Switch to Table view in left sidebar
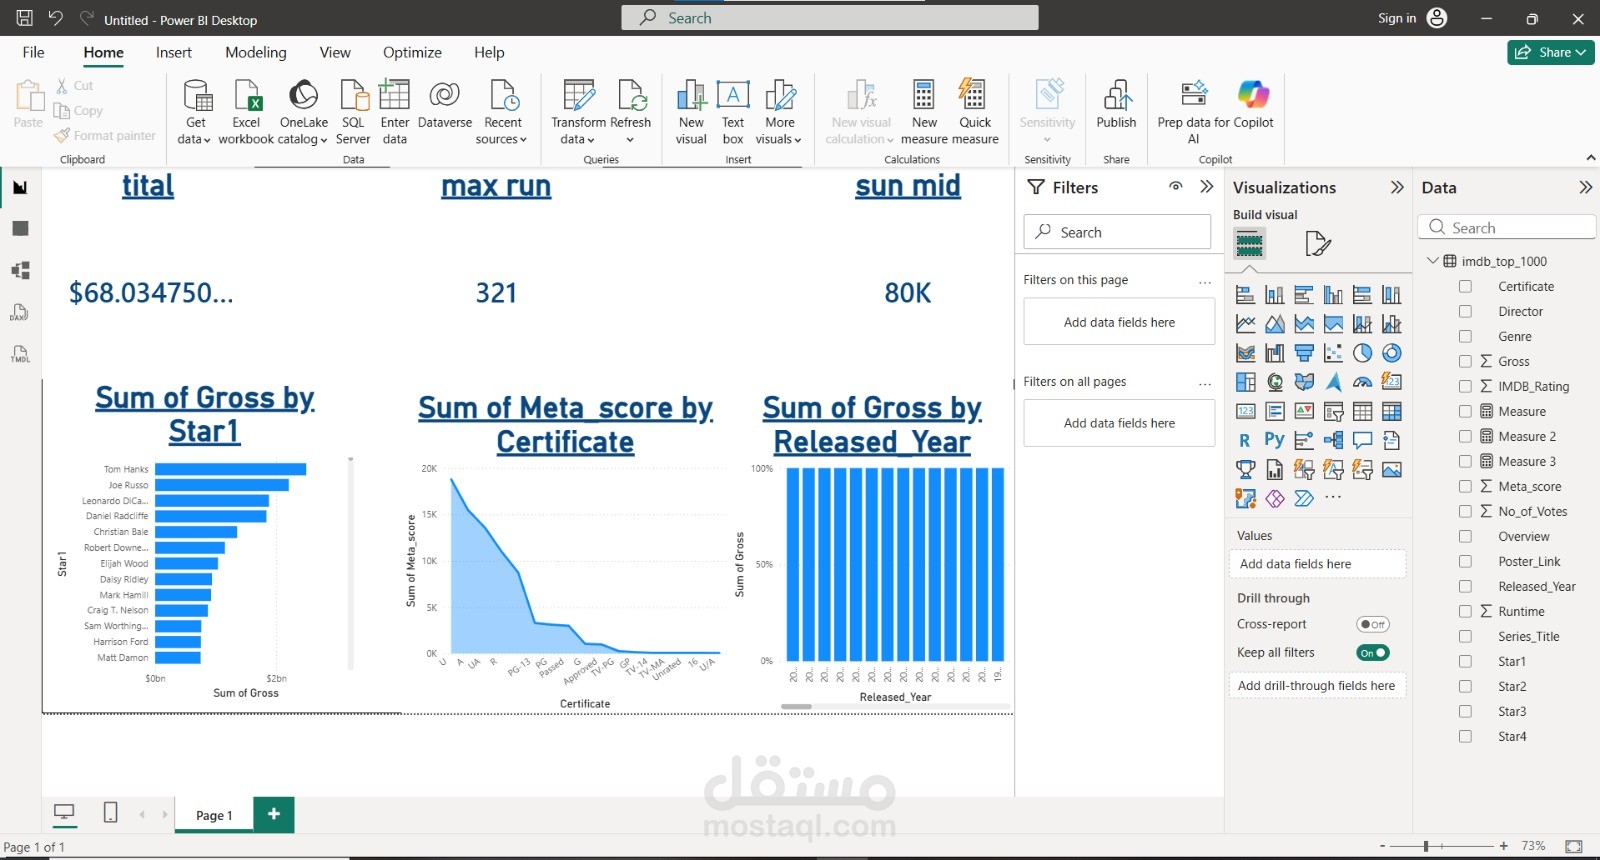 coord(20,228)
